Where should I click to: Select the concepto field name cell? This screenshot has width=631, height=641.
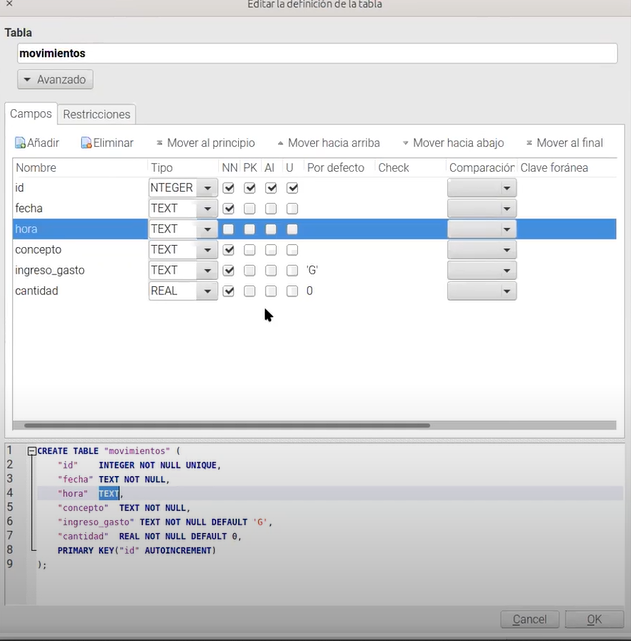(x=80, y=250)
